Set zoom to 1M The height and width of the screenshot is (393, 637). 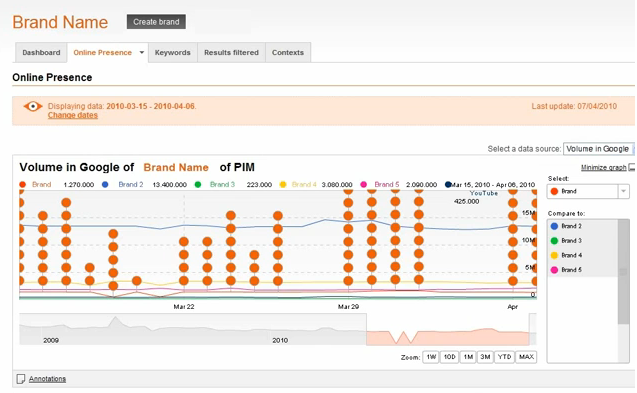(468, 357)
